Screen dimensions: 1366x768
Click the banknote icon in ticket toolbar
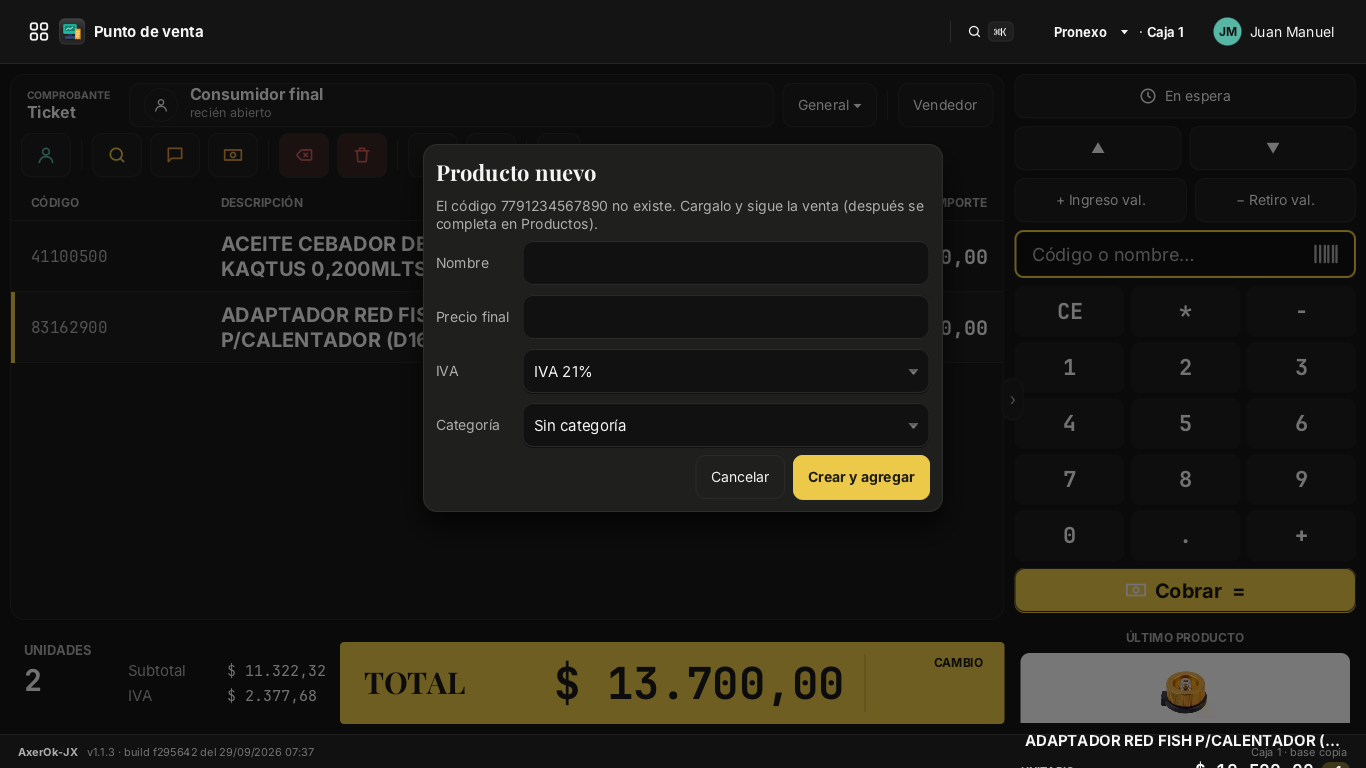click(233, 155)
